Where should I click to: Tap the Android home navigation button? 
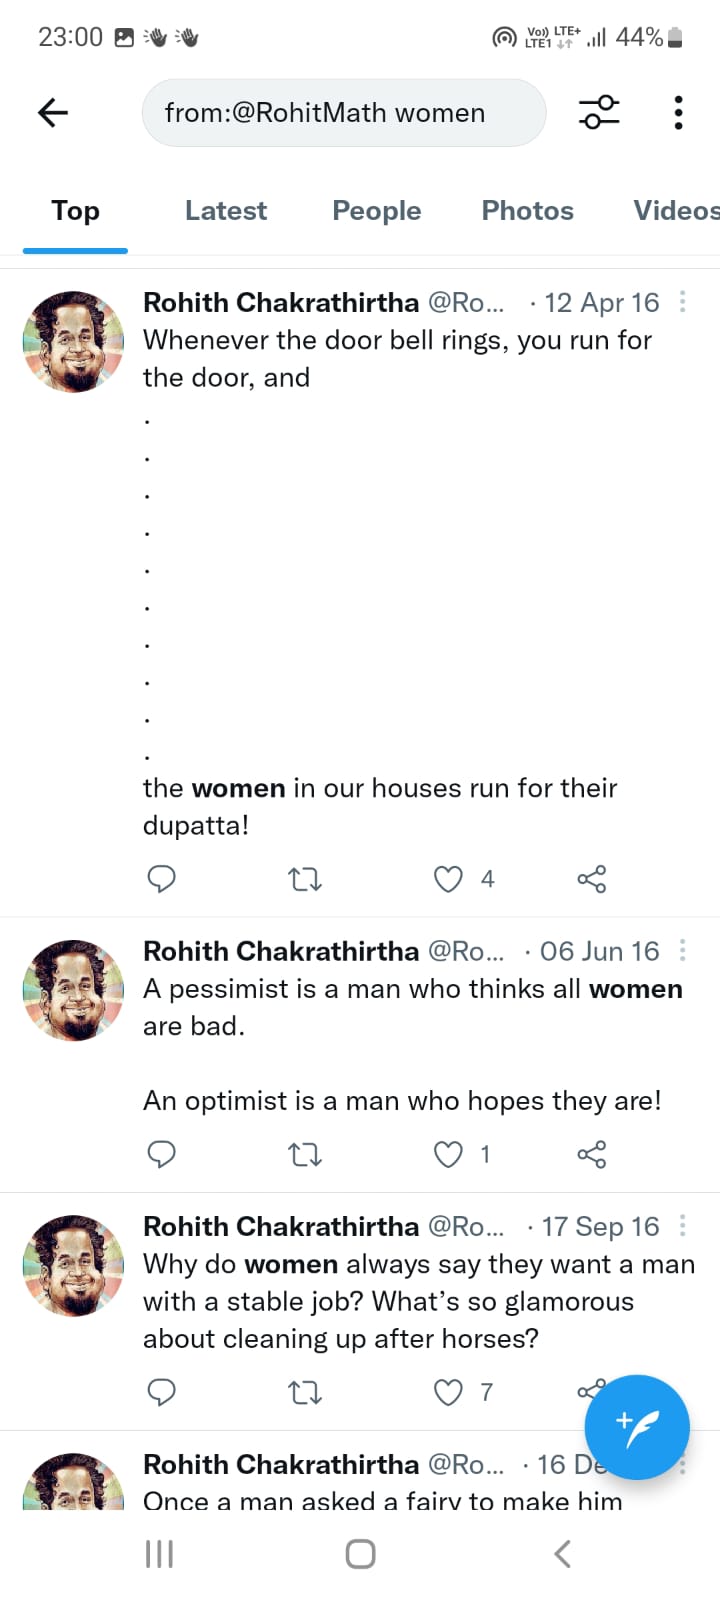[360, 1554]
